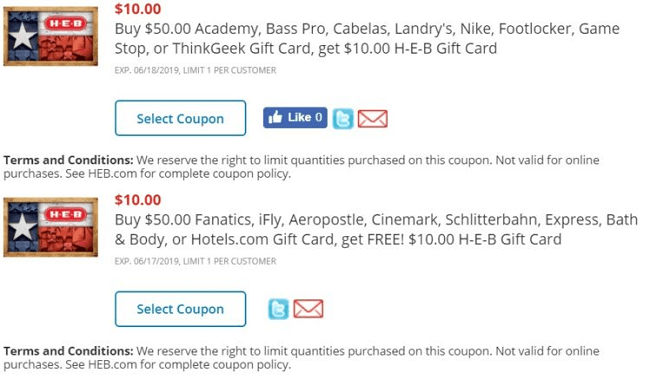The height and width of the screenshot is (379, 650).
Task: Click the Fanatics, iFly coupon description
Action: (376, 230)
